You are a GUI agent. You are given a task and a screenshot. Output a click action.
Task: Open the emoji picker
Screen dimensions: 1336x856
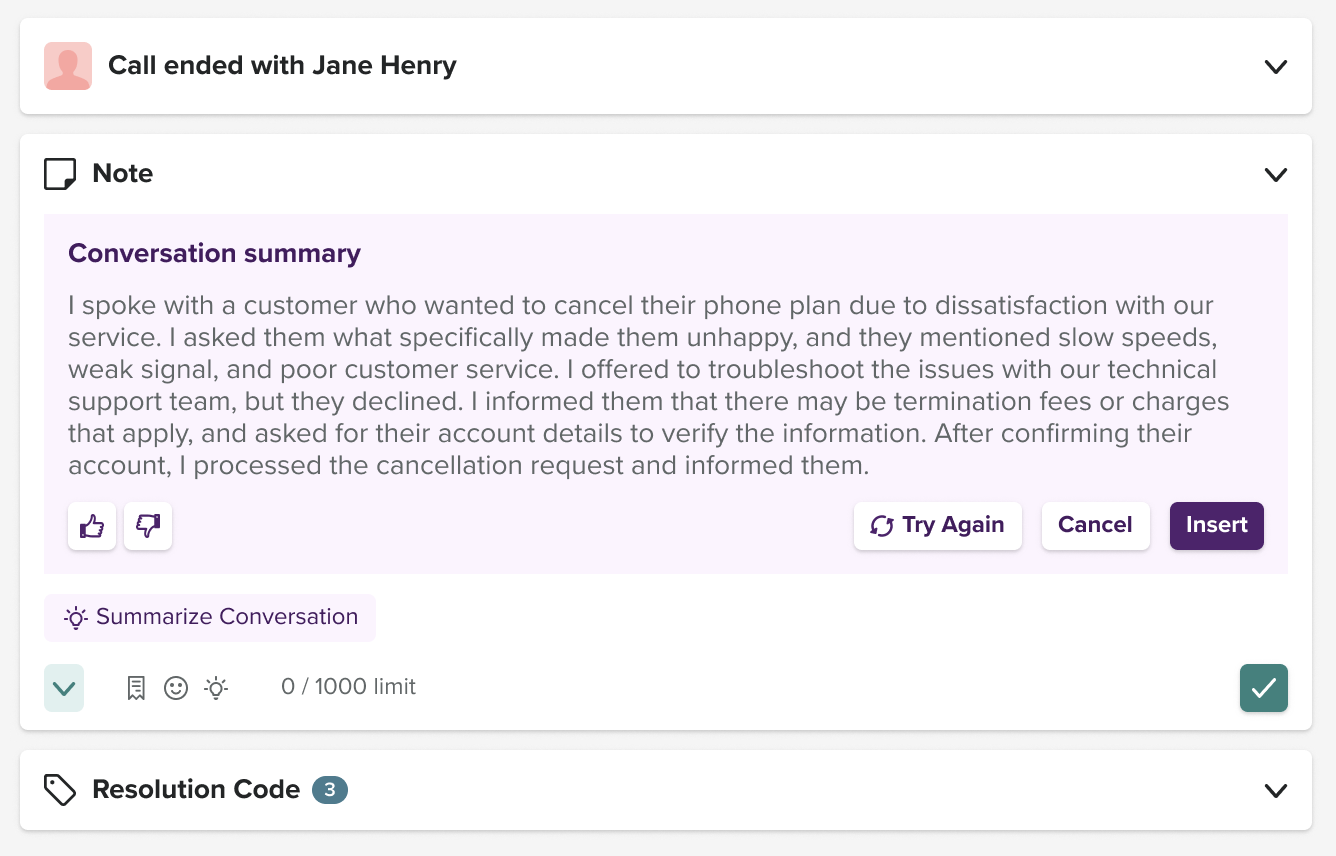(x=176, y=688)
